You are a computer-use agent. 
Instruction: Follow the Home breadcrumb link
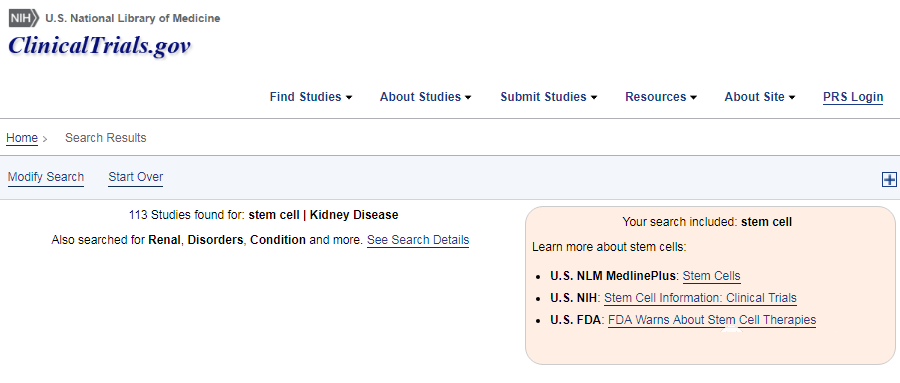[x=22, y=138]
